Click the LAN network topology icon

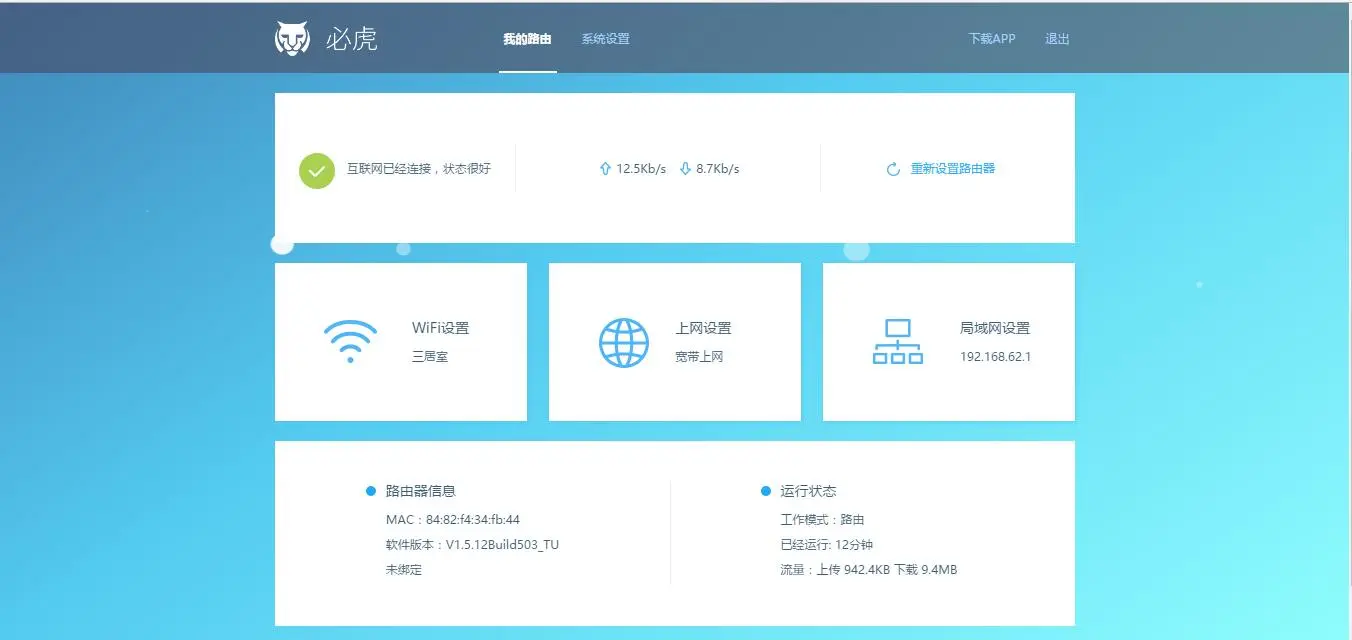[x=897, y=342]
